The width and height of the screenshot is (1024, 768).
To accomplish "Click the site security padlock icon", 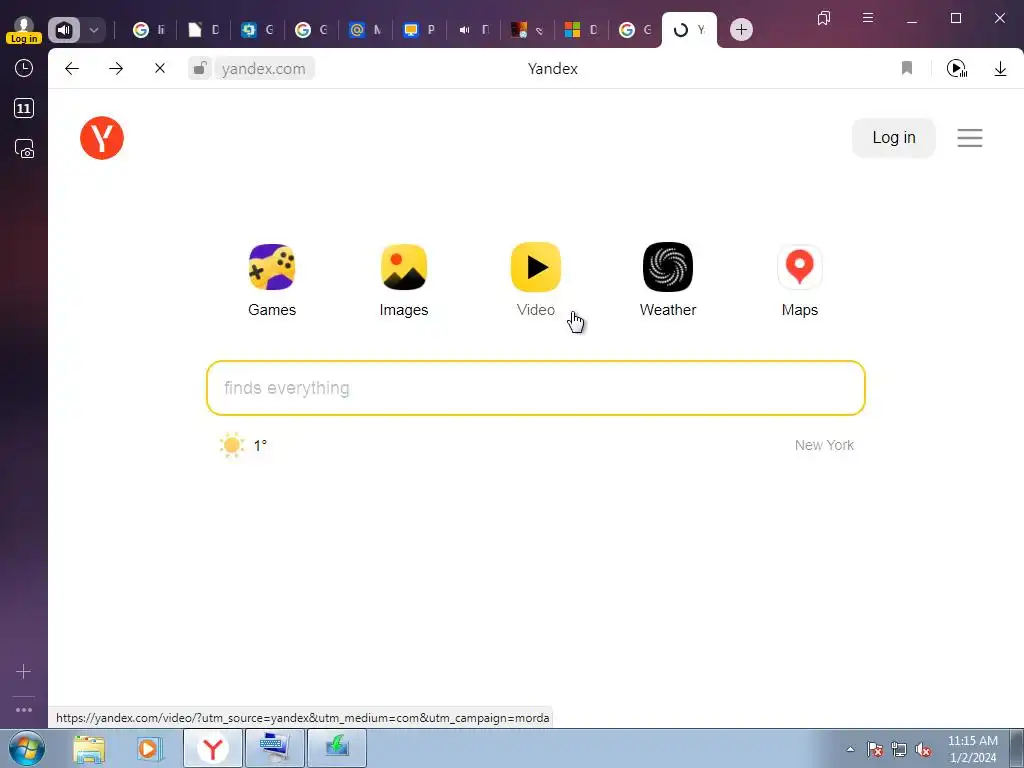I will pyautogui.click(x=200, y=68).
